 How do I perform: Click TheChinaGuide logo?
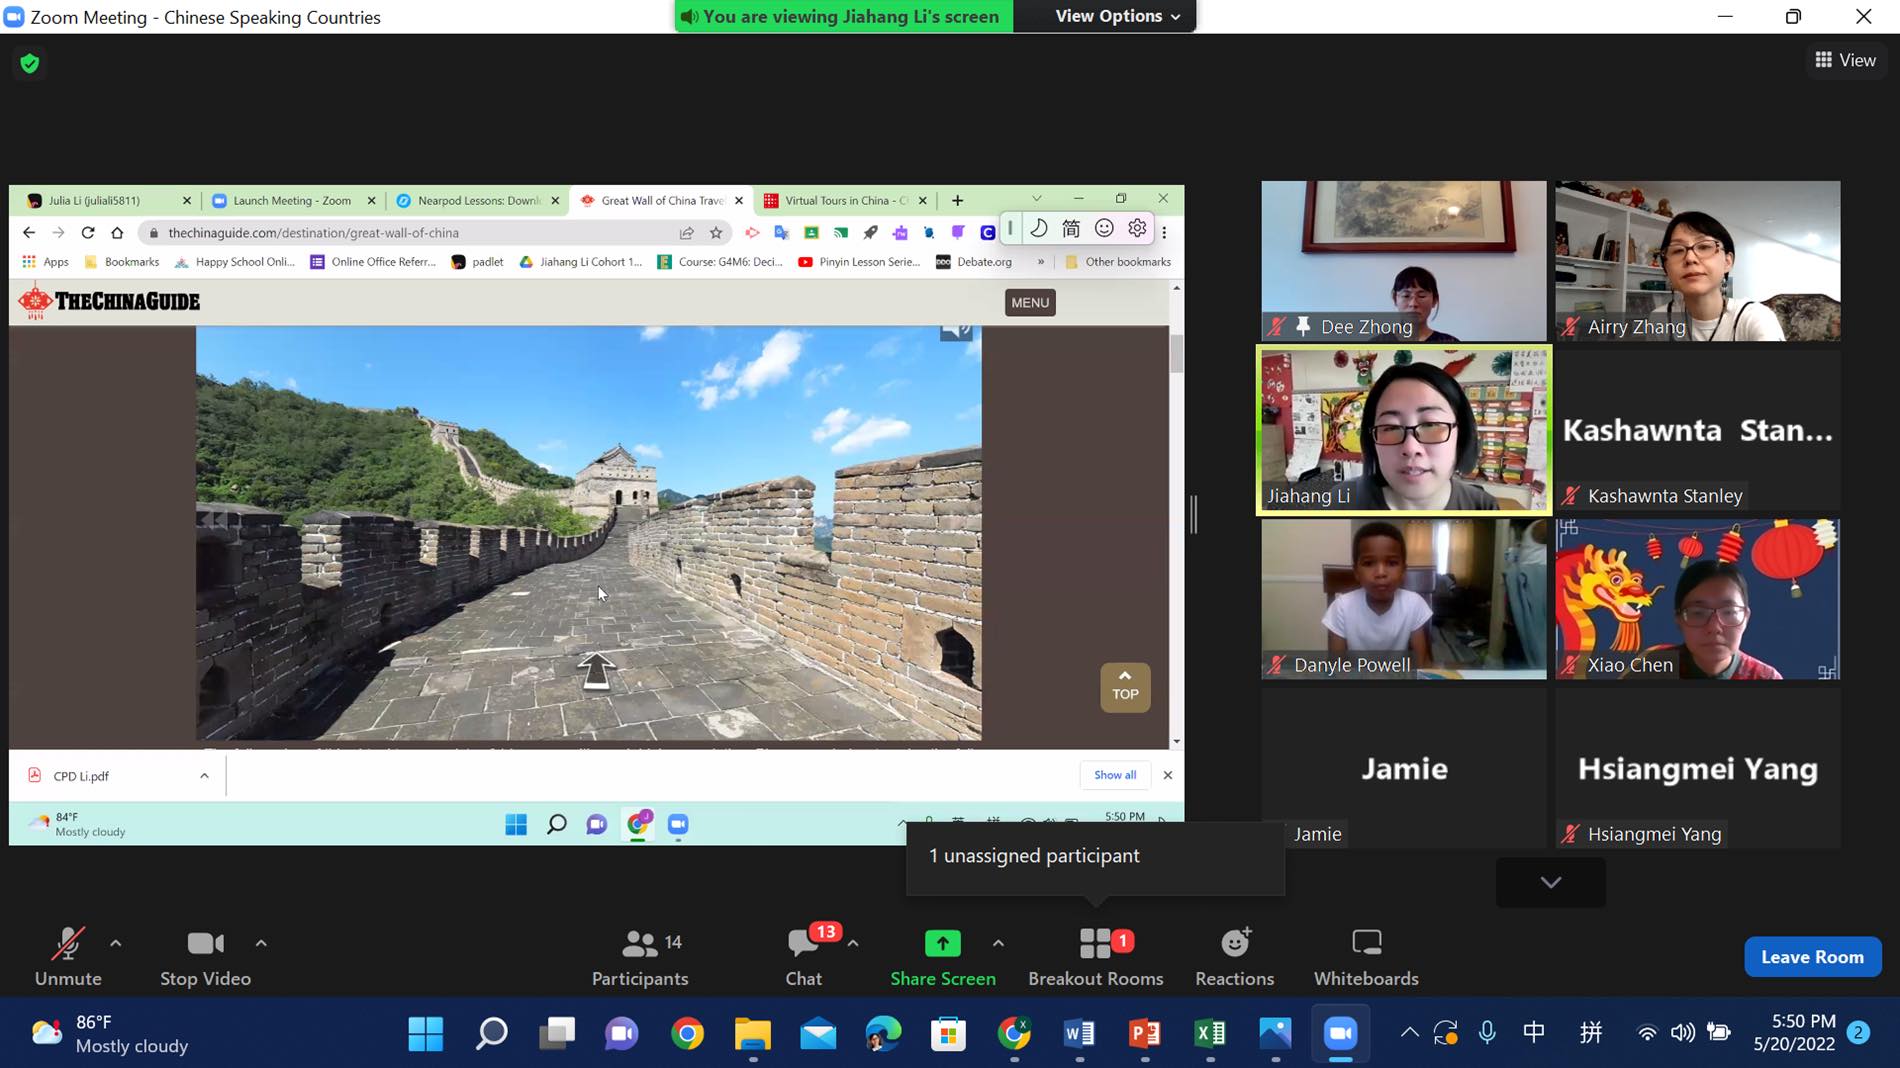point(109,301)
